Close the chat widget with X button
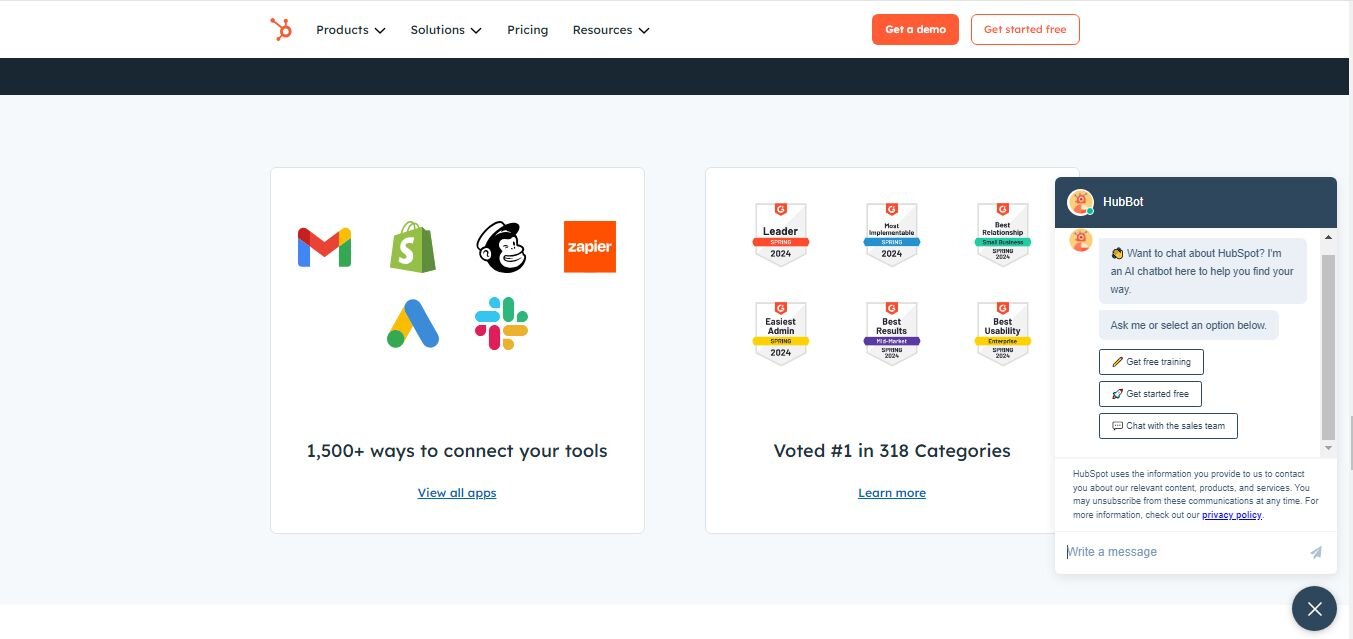 click(1314, 609)
